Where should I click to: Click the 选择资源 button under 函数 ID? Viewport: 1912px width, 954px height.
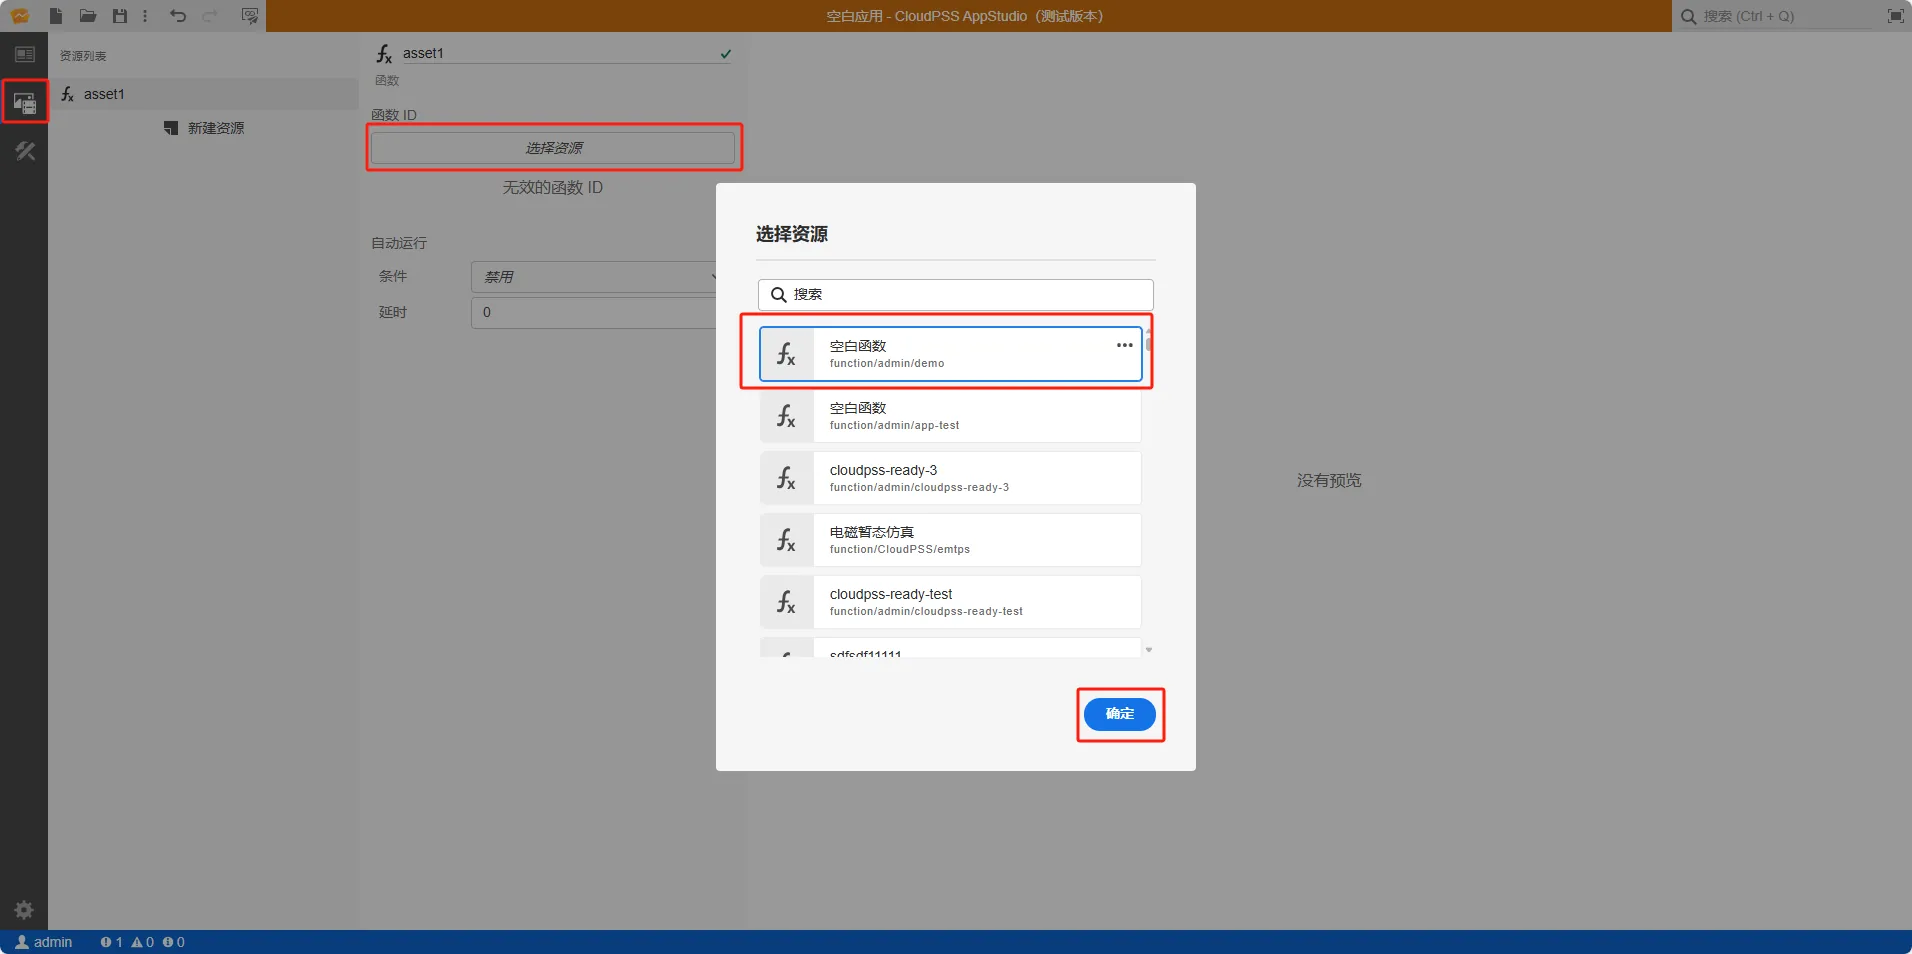[x=553, y=148]
